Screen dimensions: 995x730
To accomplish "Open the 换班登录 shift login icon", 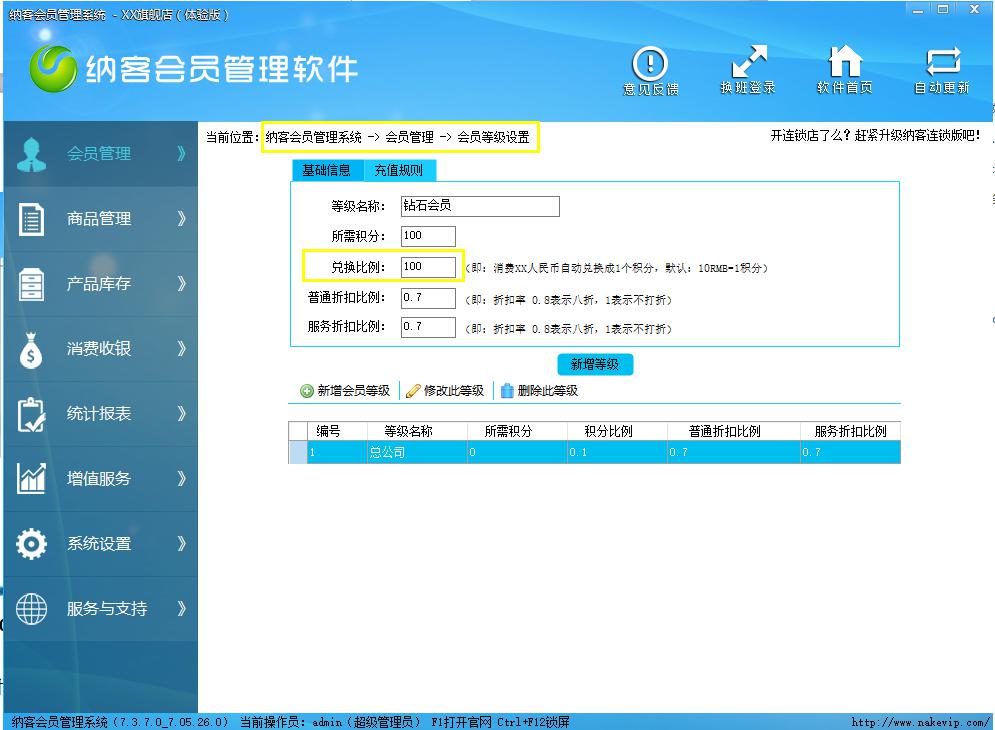I will click(748, 64).
